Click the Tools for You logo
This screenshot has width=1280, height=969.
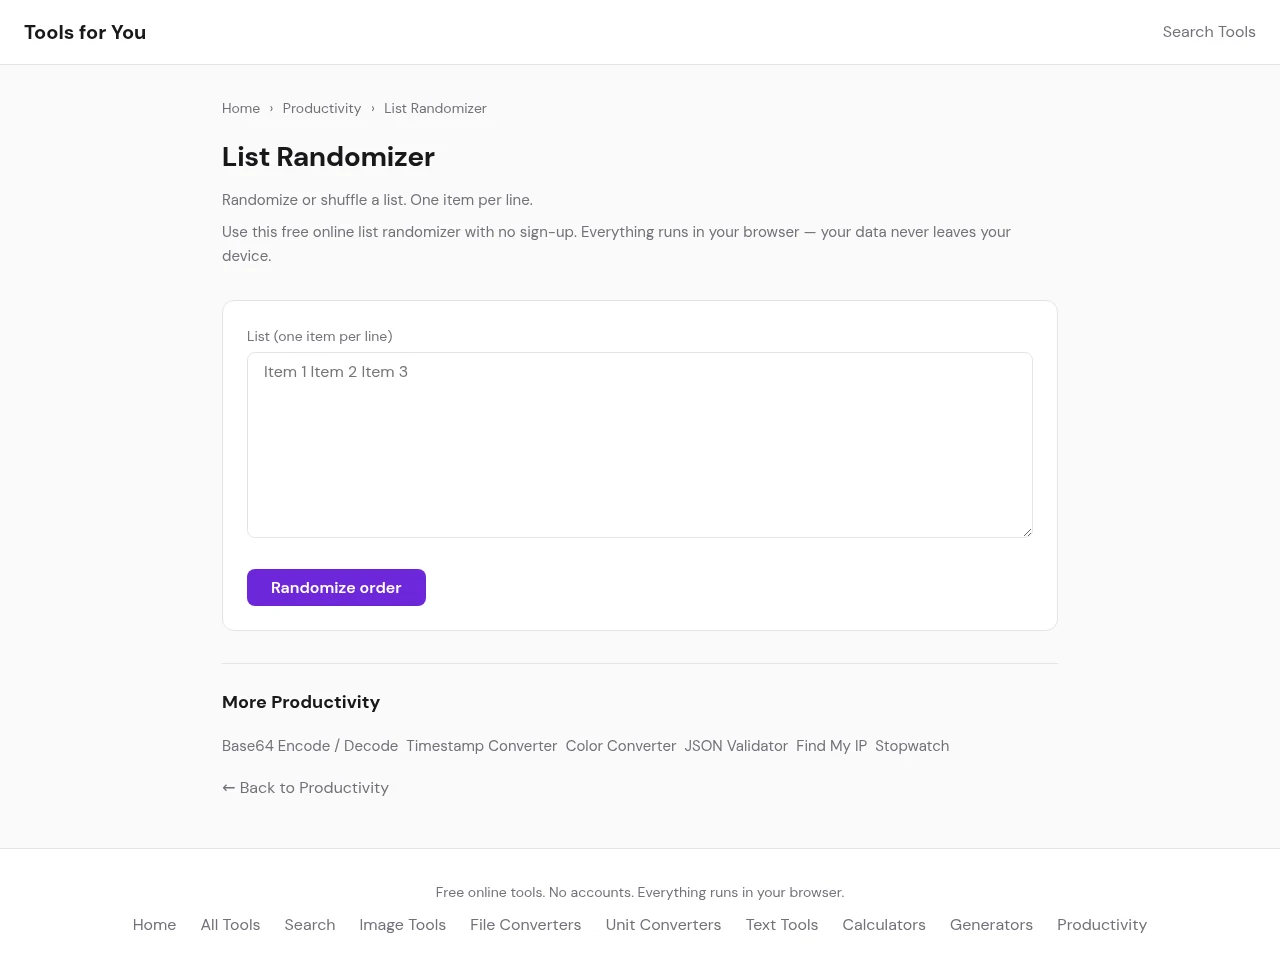(x=85, y=32)
